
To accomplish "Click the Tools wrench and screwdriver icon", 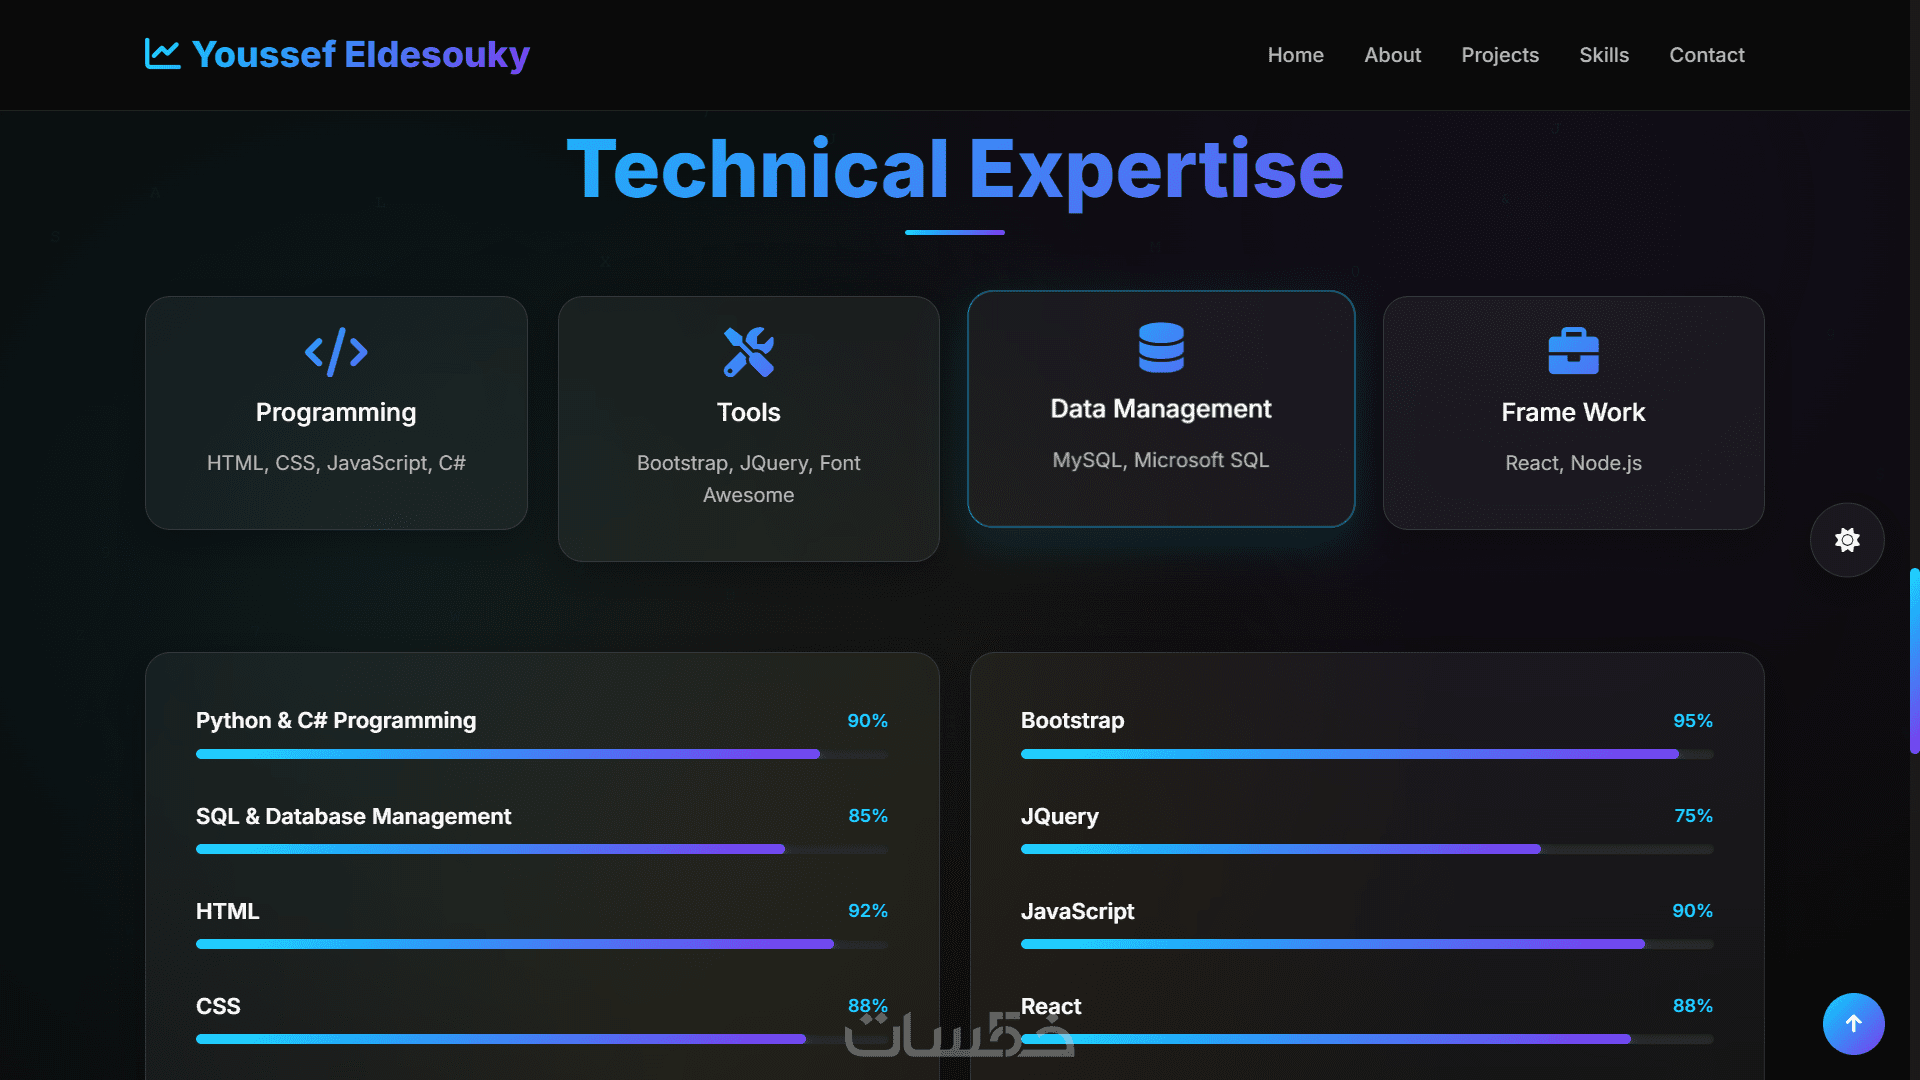I will tap(748, 352).
